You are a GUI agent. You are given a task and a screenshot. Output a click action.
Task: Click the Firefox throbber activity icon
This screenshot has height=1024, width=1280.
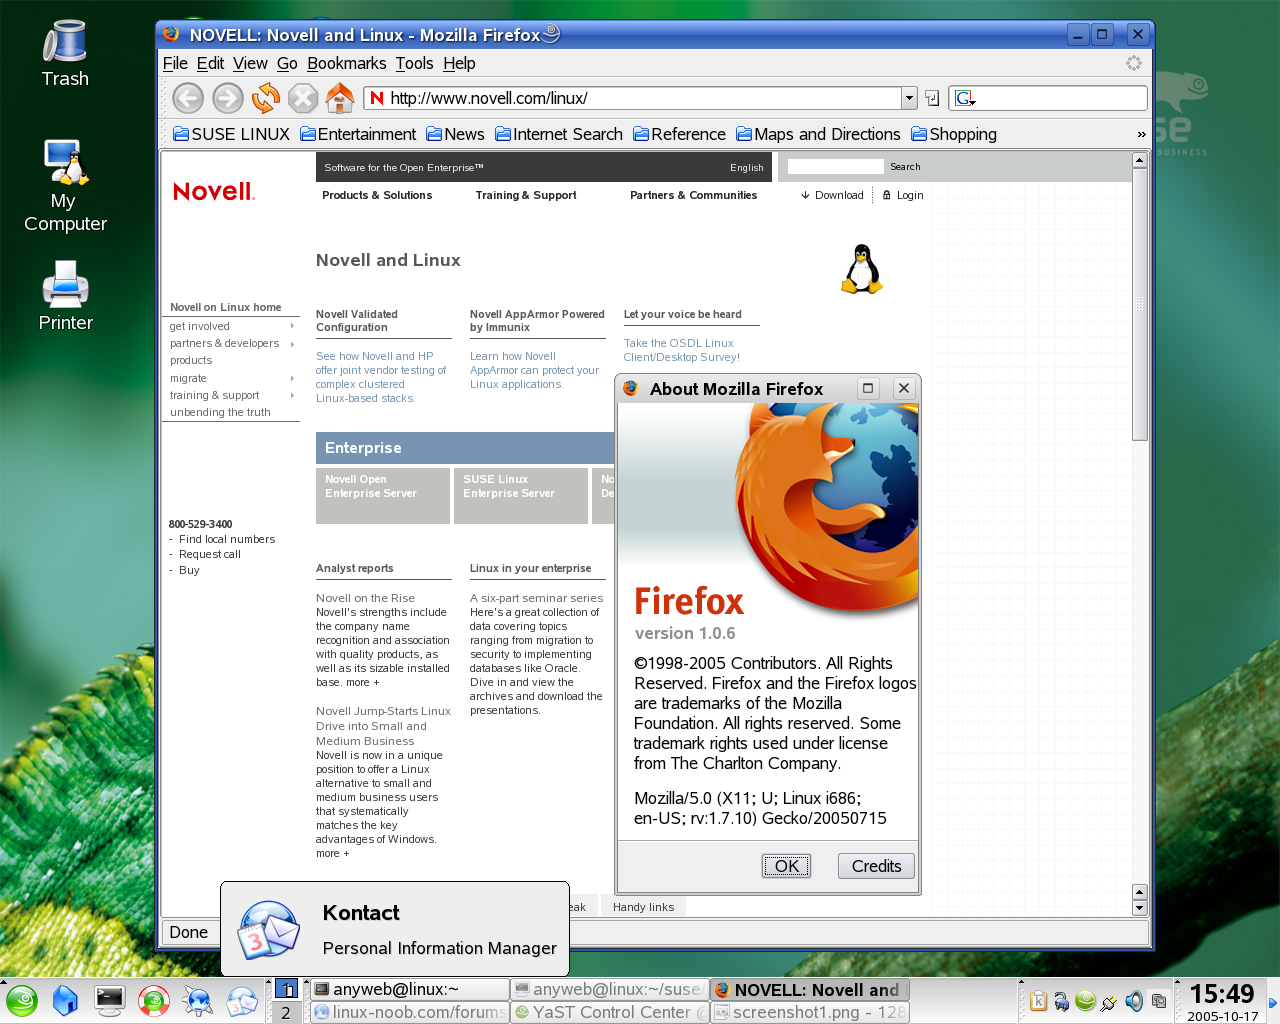tap(1134, 63)
